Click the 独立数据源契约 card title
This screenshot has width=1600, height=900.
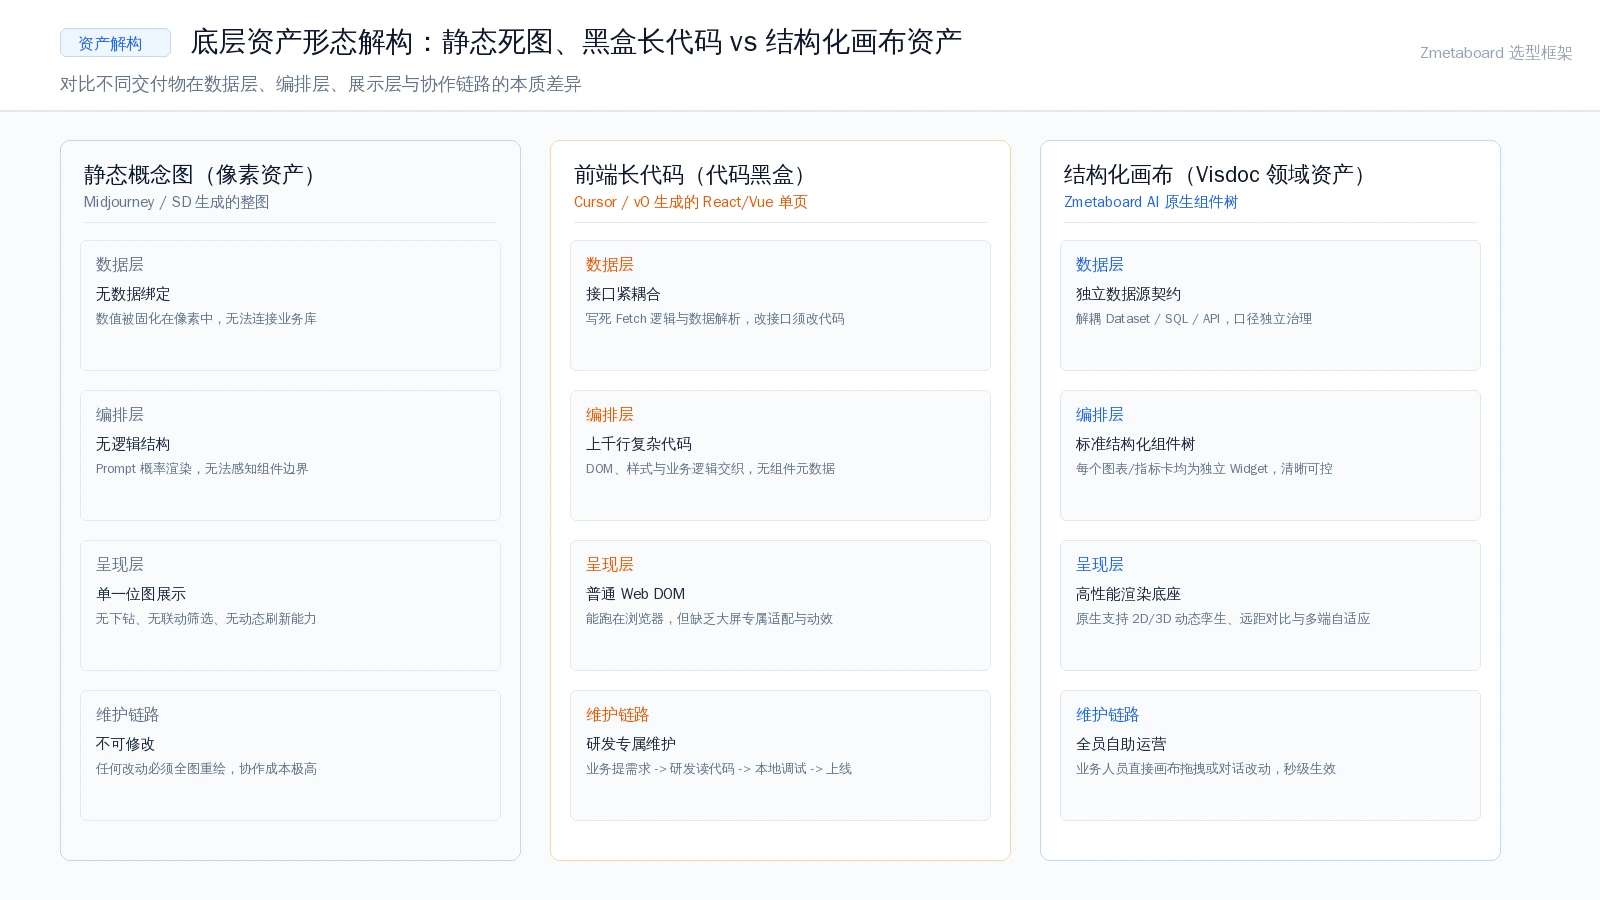coord(1129,294)
